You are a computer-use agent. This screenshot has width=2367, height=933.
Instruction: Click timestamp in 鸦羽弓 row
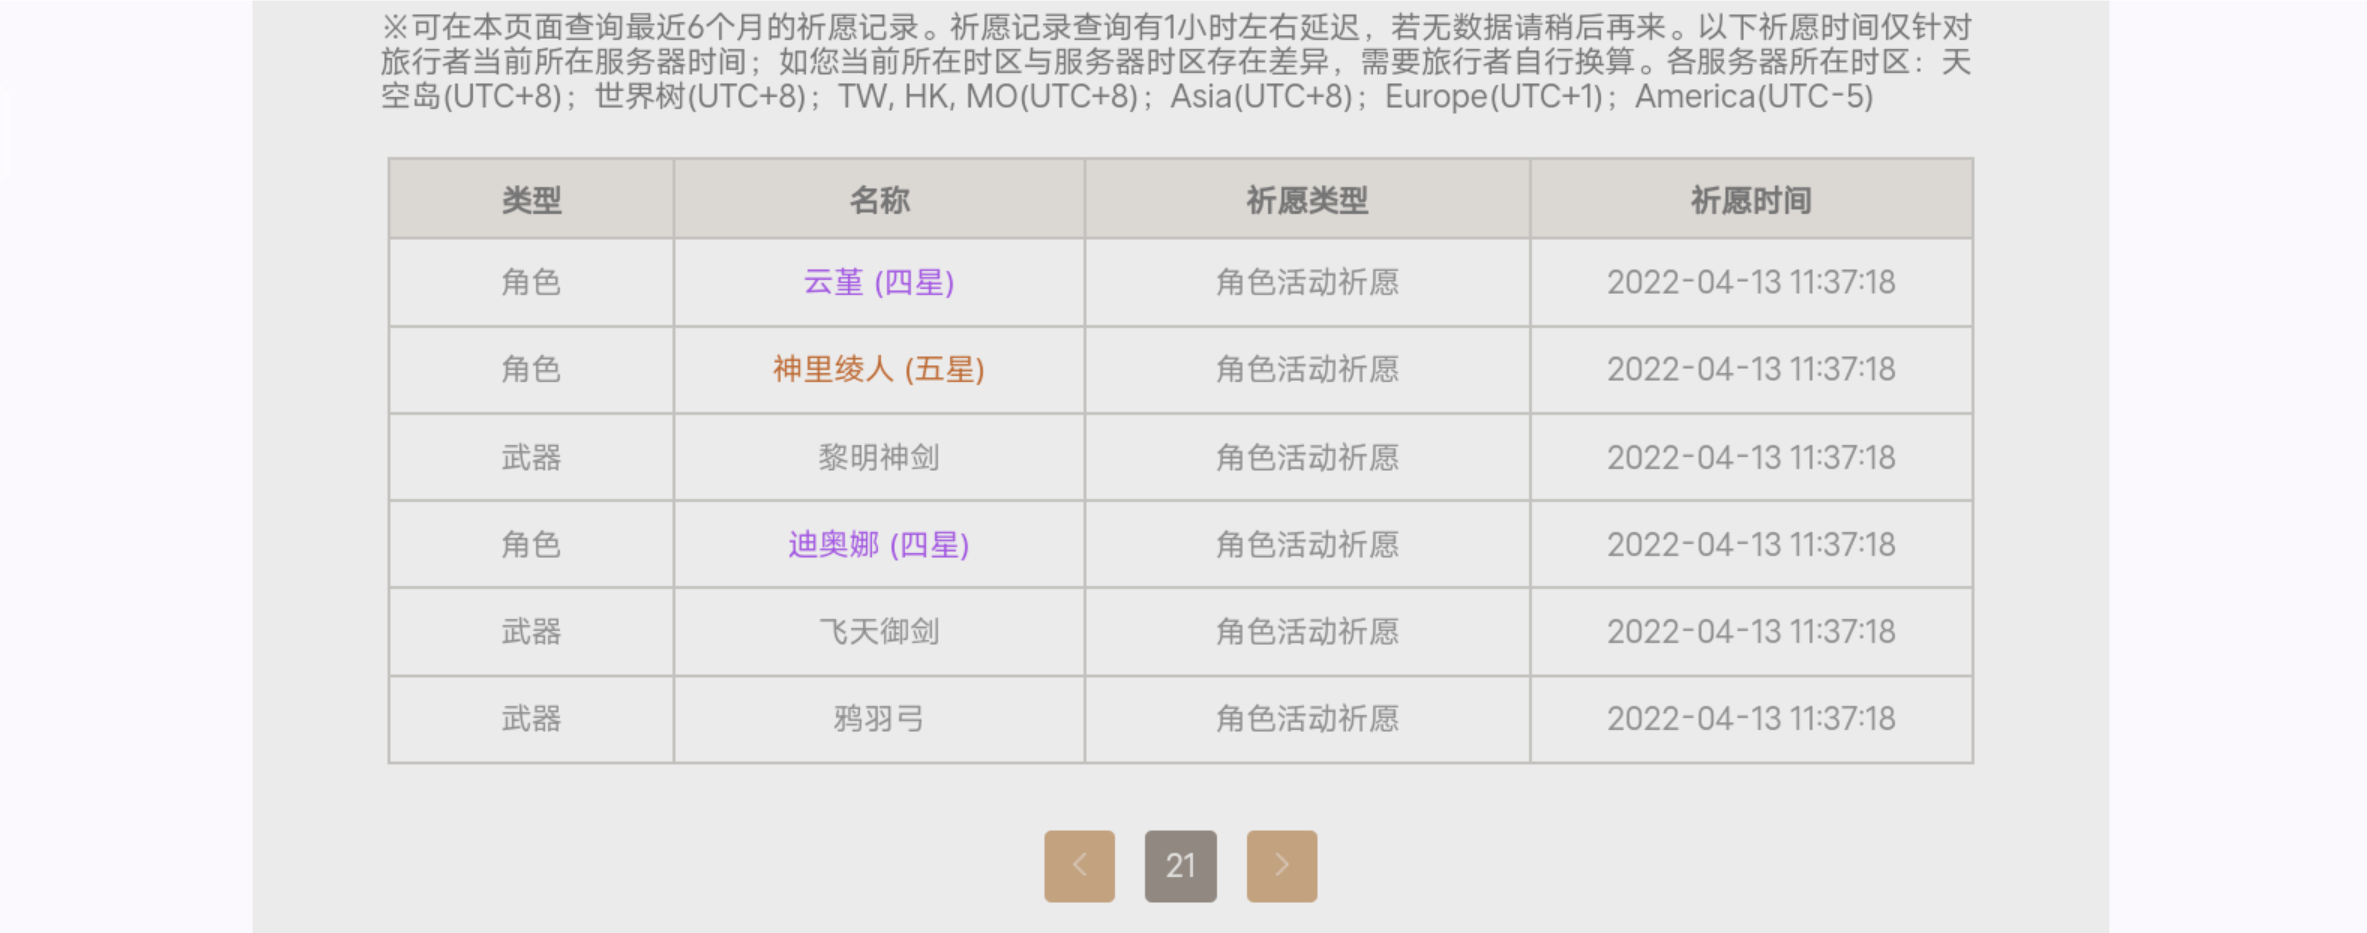[1750, 719]
